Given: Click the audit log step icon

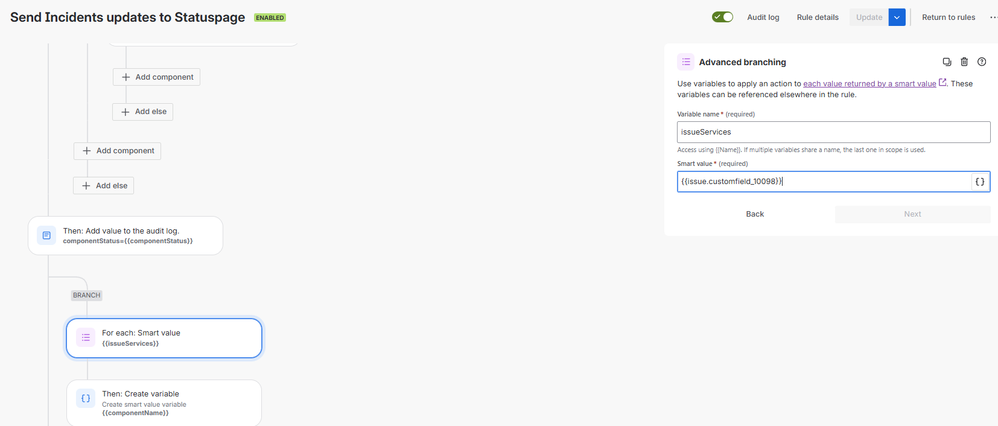Looking at the screenshot, I should click(x=46, y=236).
